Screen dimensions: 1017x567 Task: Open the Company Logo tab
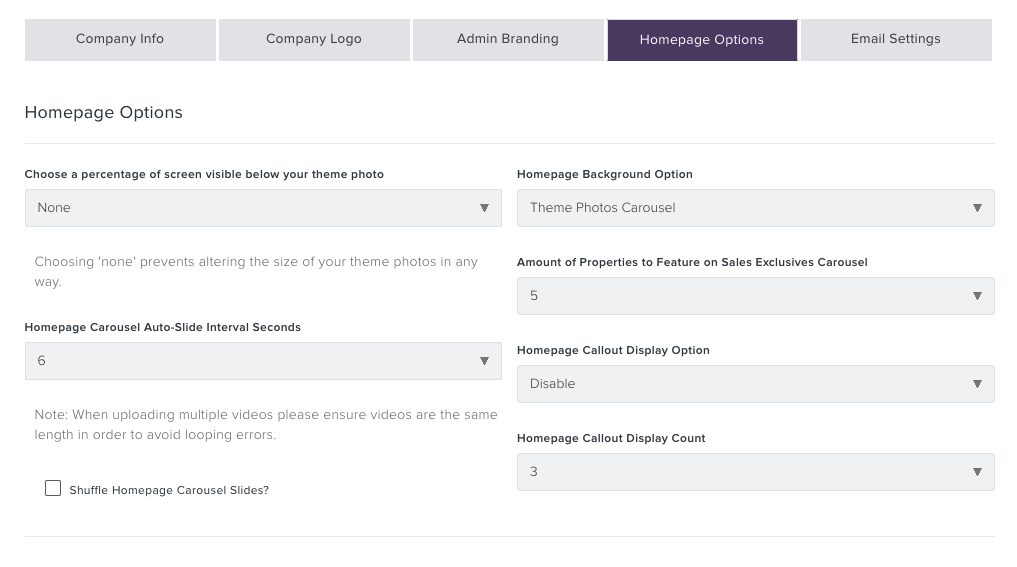314,40
